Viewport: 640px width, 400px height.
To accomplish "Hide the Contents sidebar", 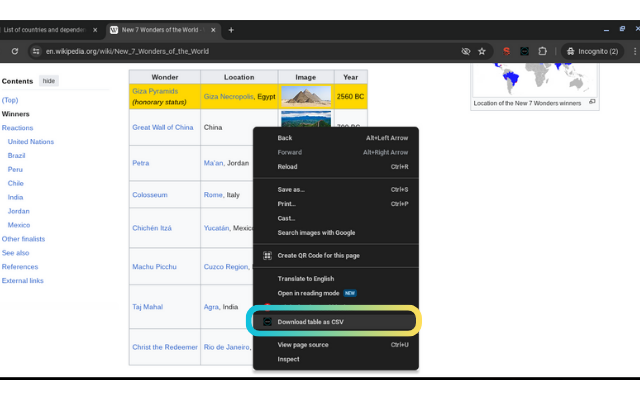I will pos(49,81).
